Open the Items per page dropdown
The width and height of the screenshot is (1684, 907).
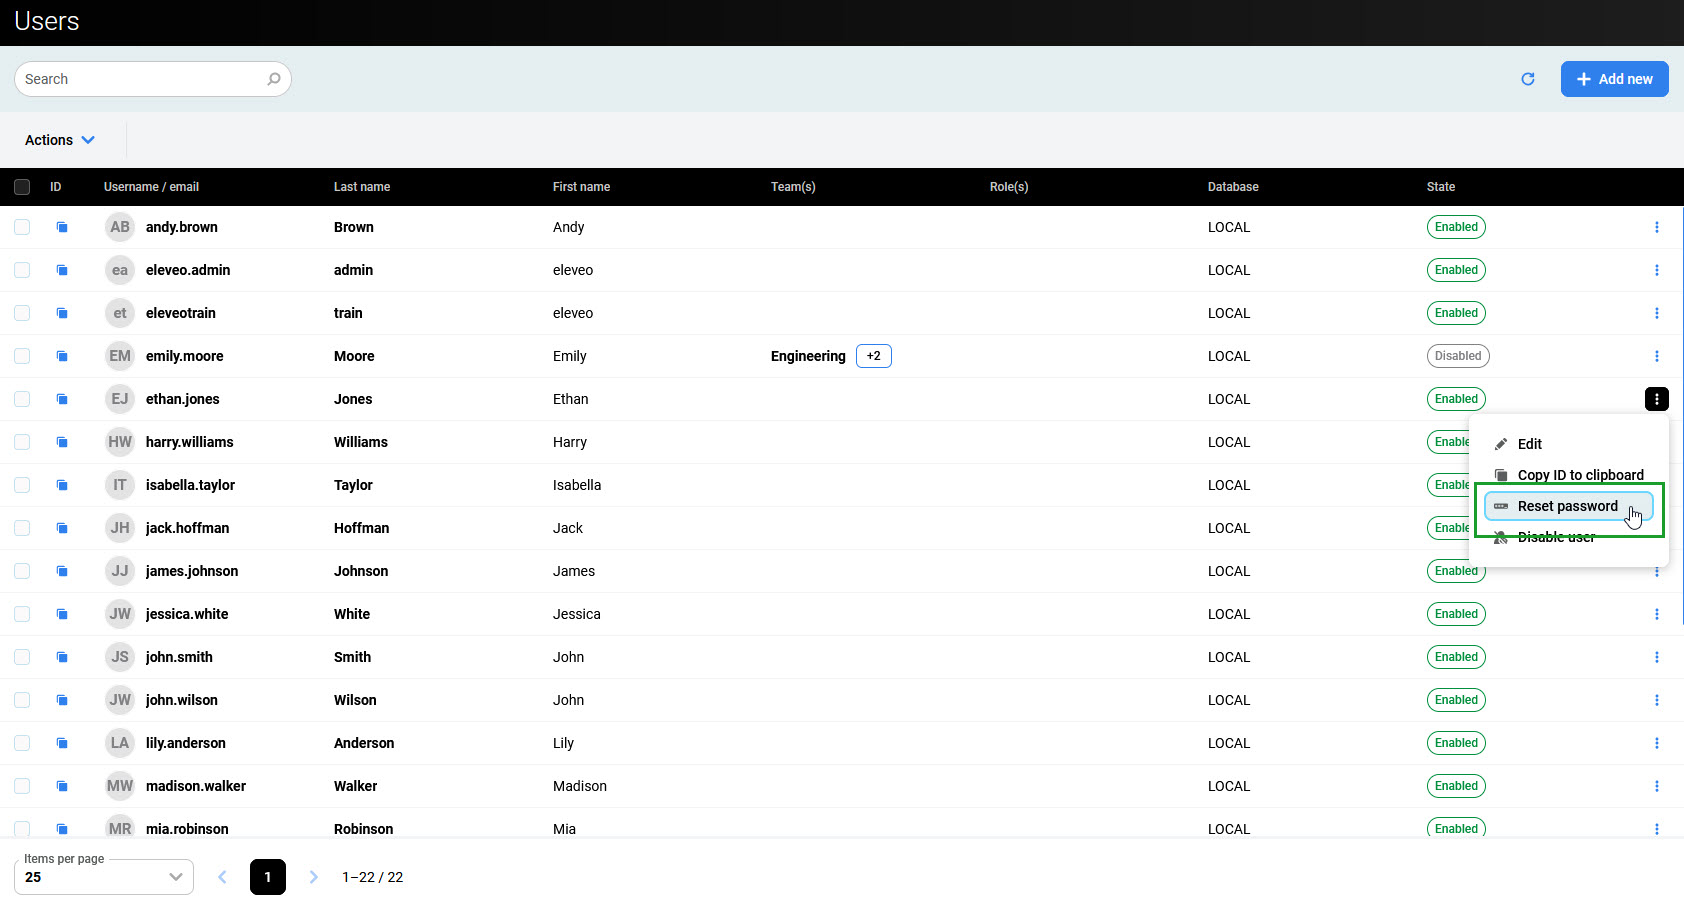104,877
